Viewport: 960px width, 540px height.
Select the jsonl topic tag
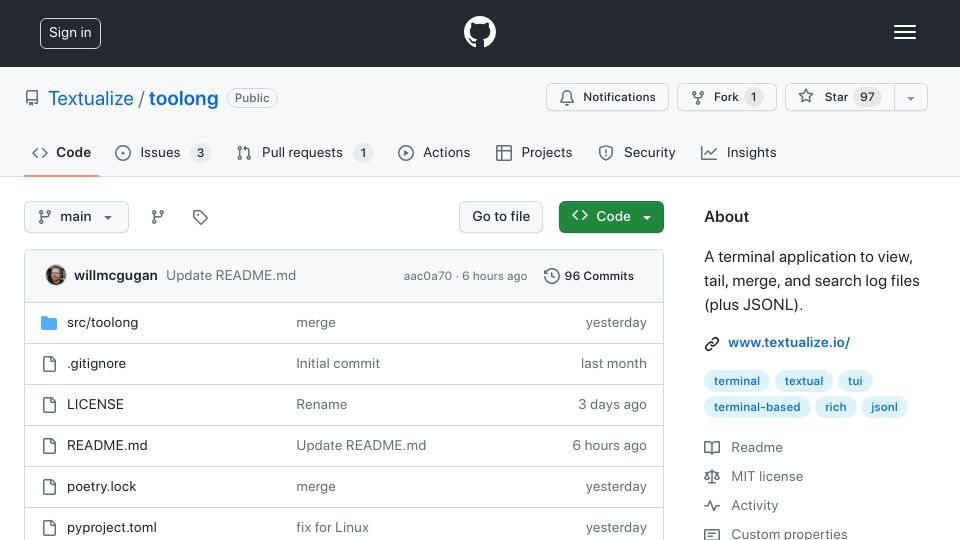tap(884, 407)
